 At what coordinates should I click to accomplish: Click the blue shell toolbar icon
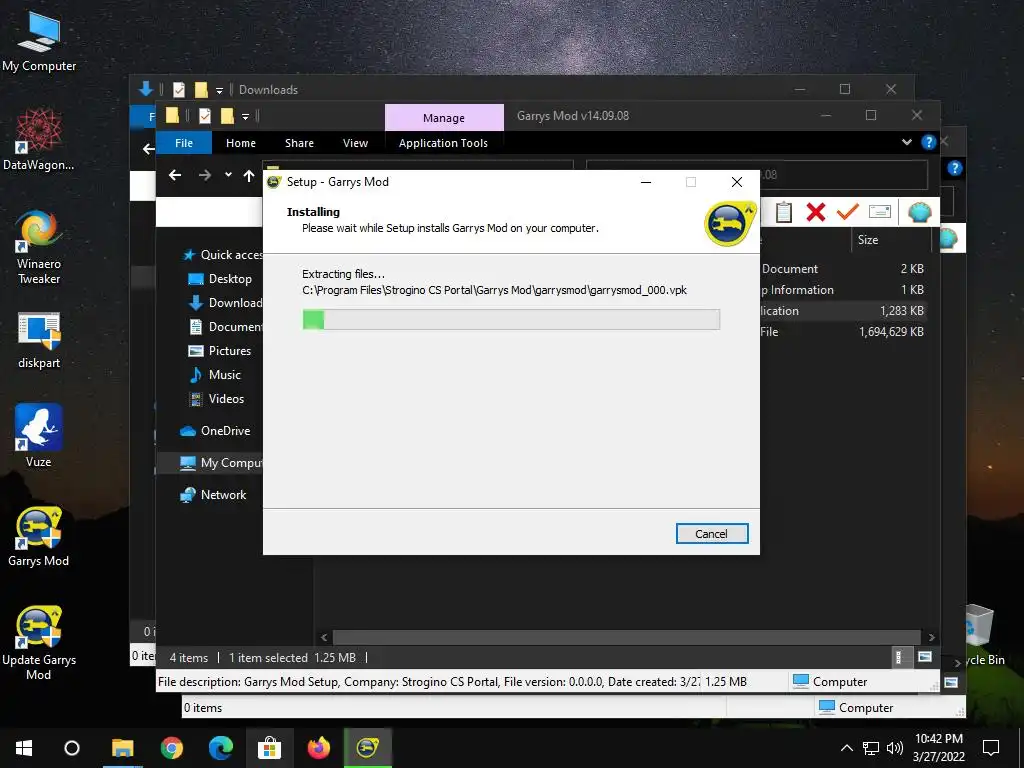pyautogui.click(x=920, y=212)
